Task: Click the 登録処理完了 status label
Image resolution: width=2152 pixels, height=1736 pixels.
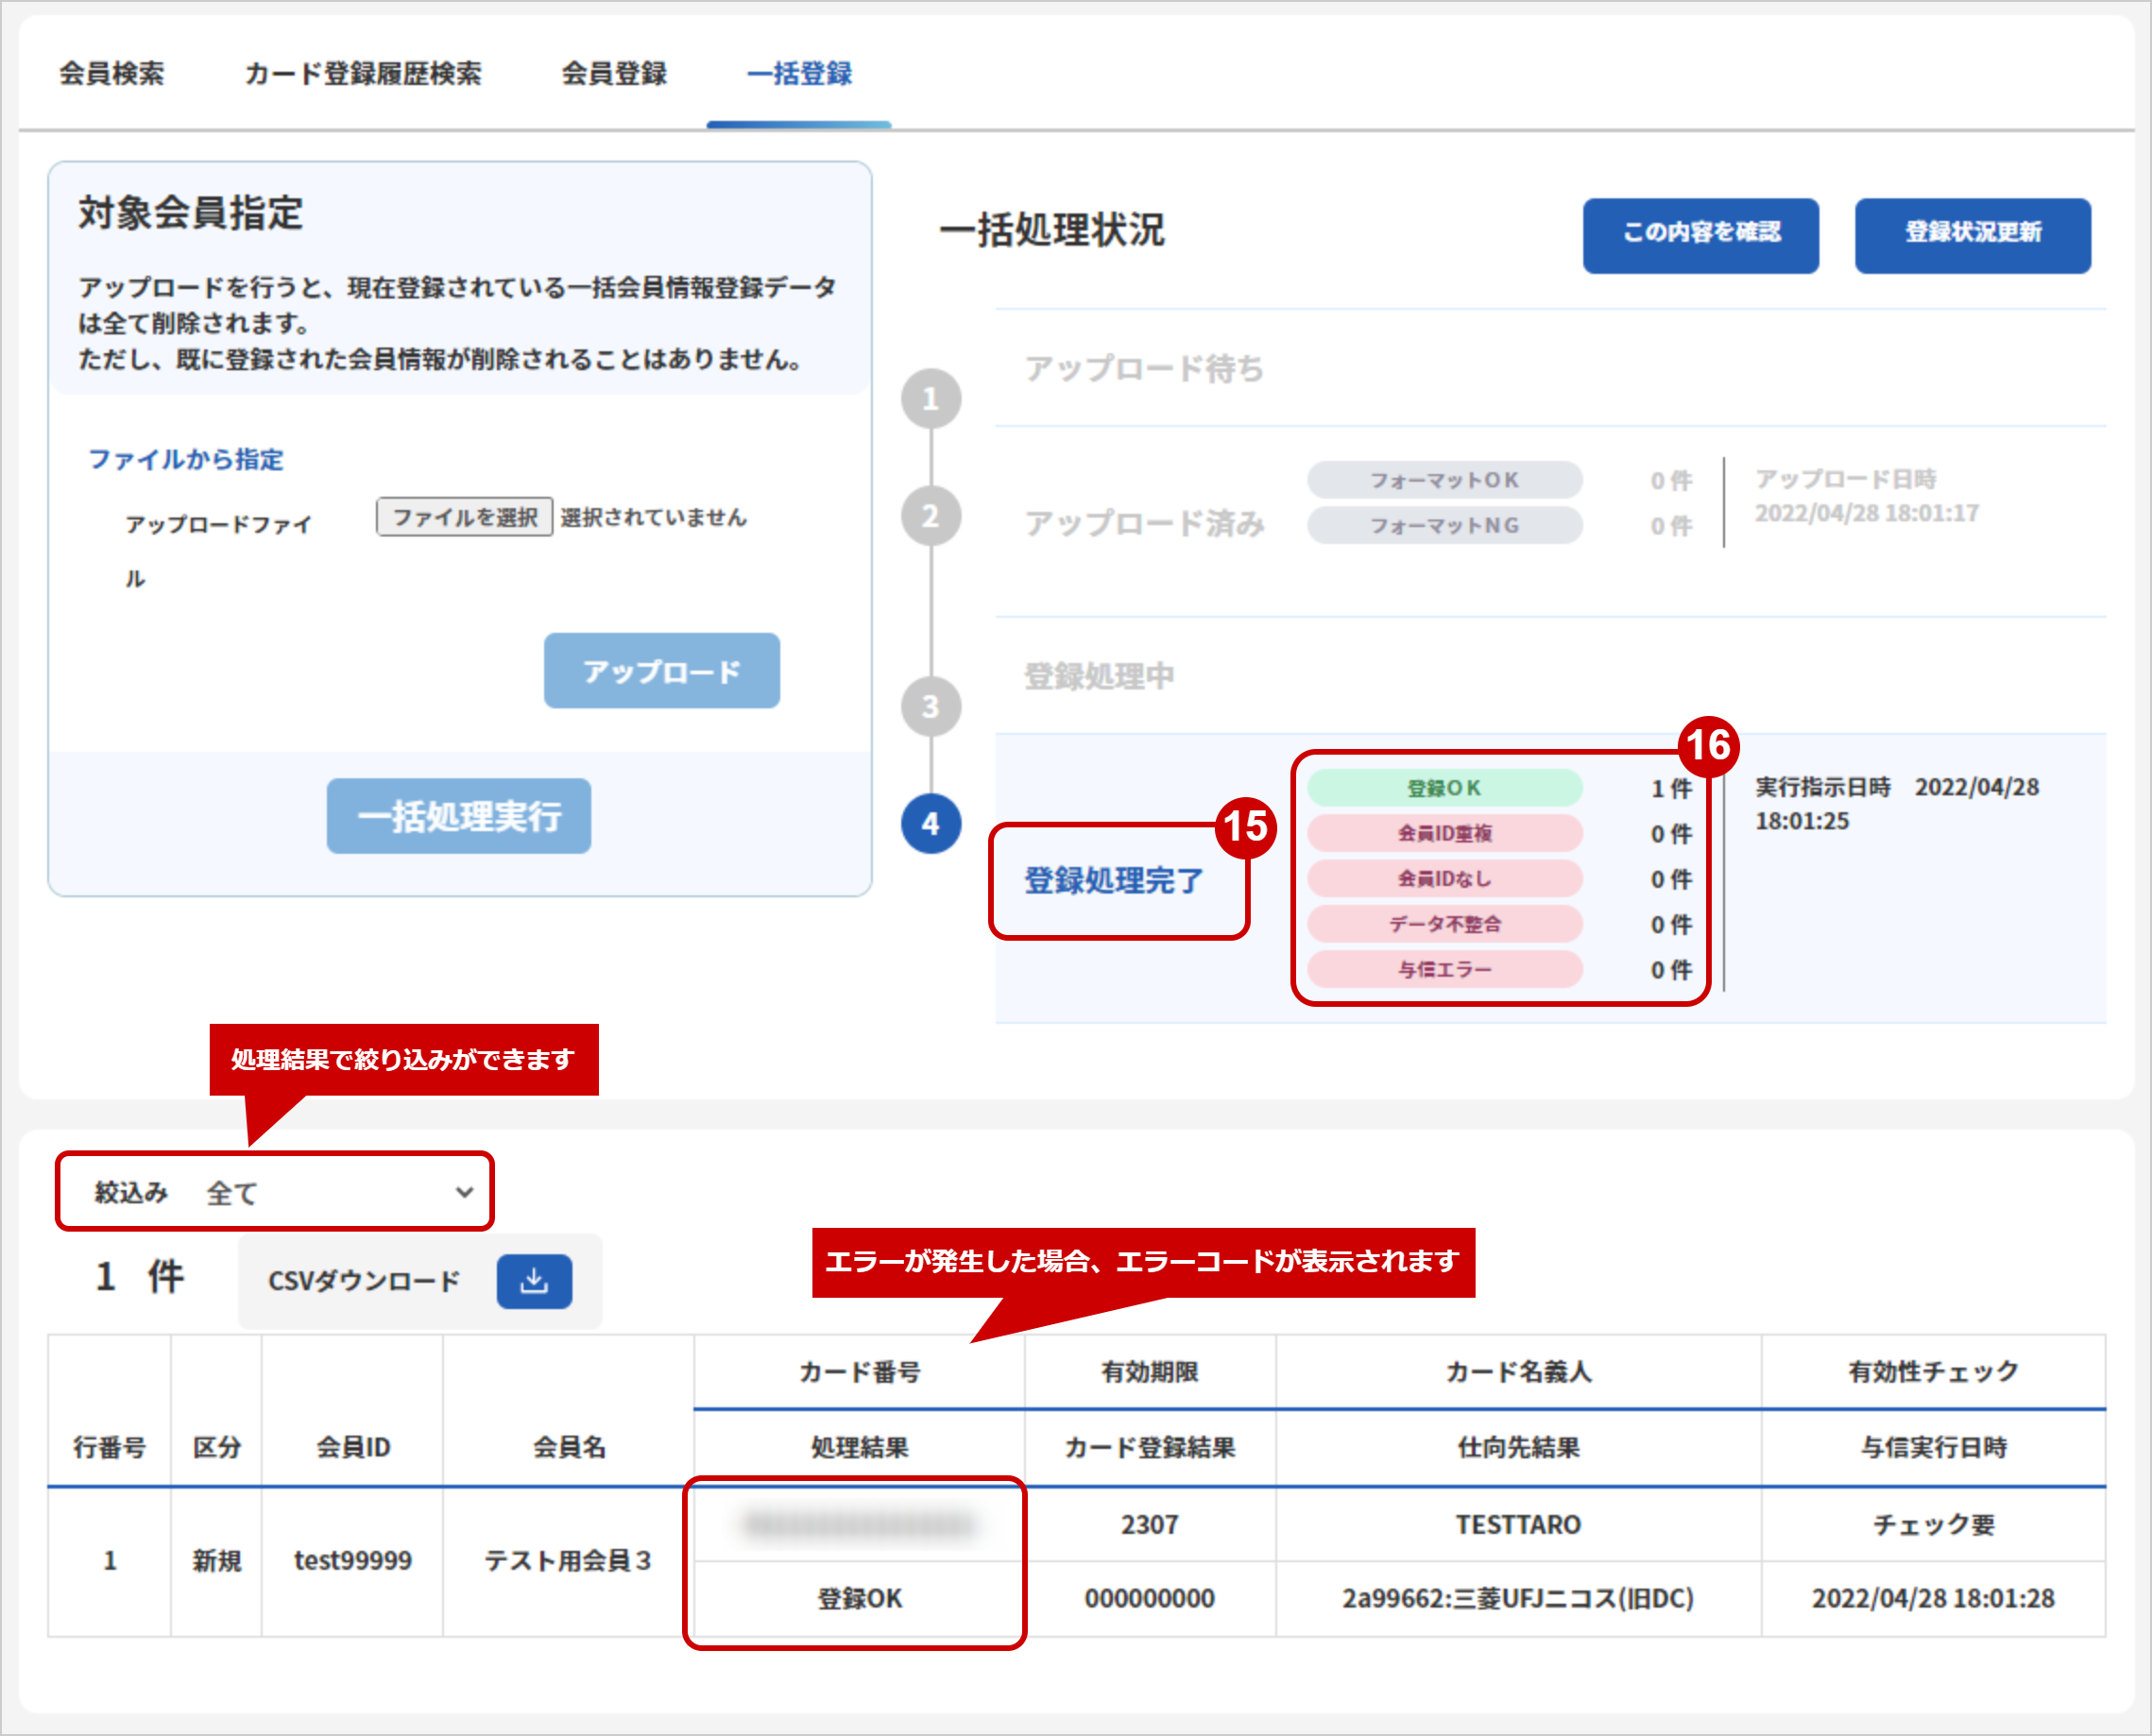Action: [x=1114, y=881]
